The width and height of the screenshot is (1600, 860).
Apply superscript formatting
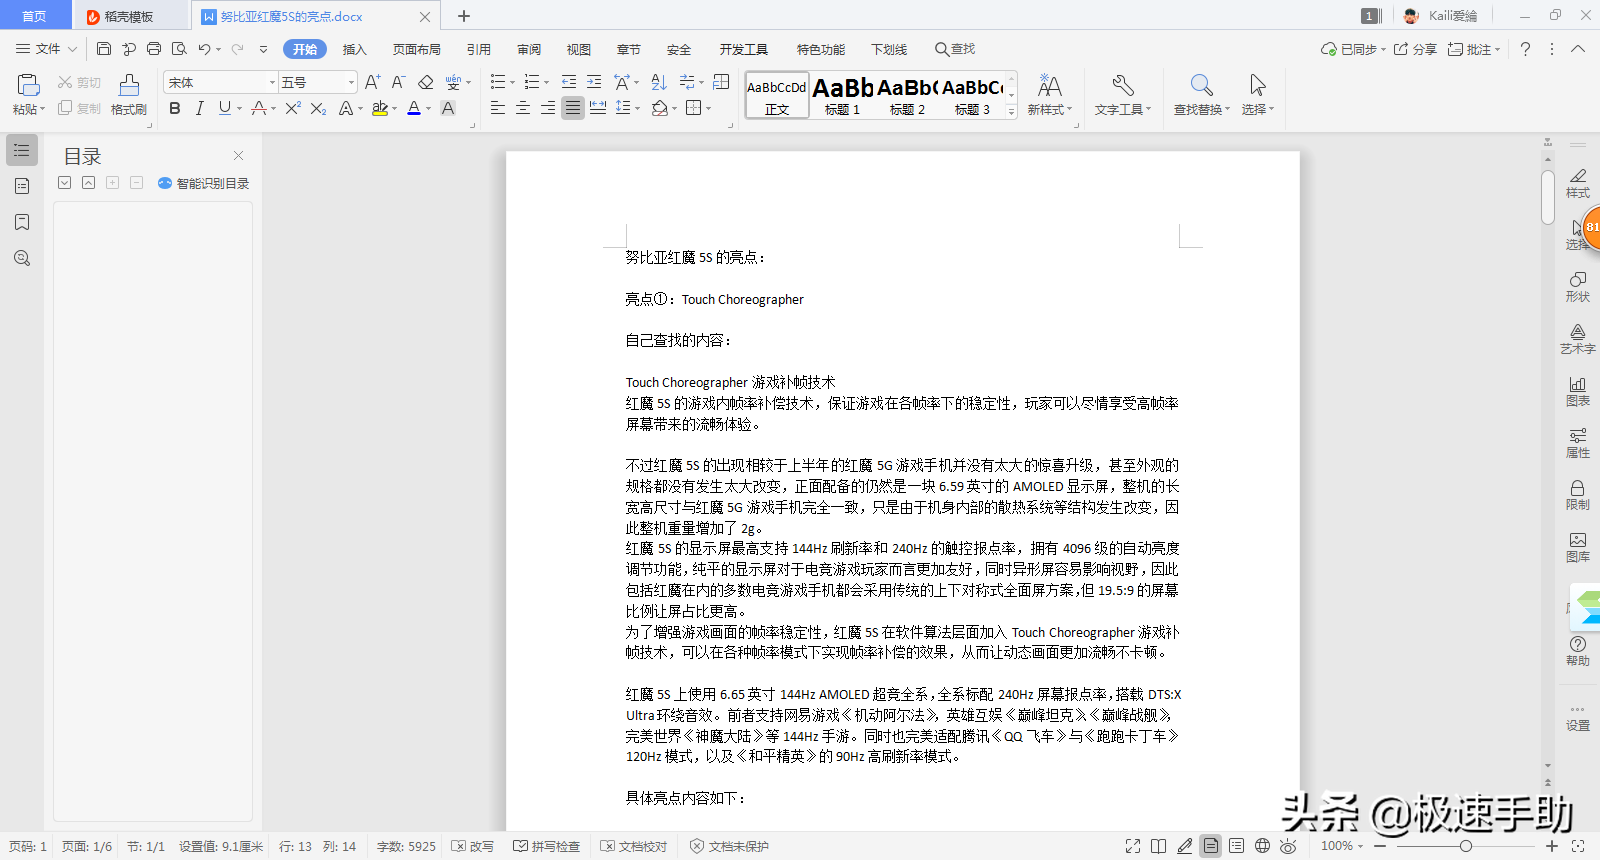293,108
